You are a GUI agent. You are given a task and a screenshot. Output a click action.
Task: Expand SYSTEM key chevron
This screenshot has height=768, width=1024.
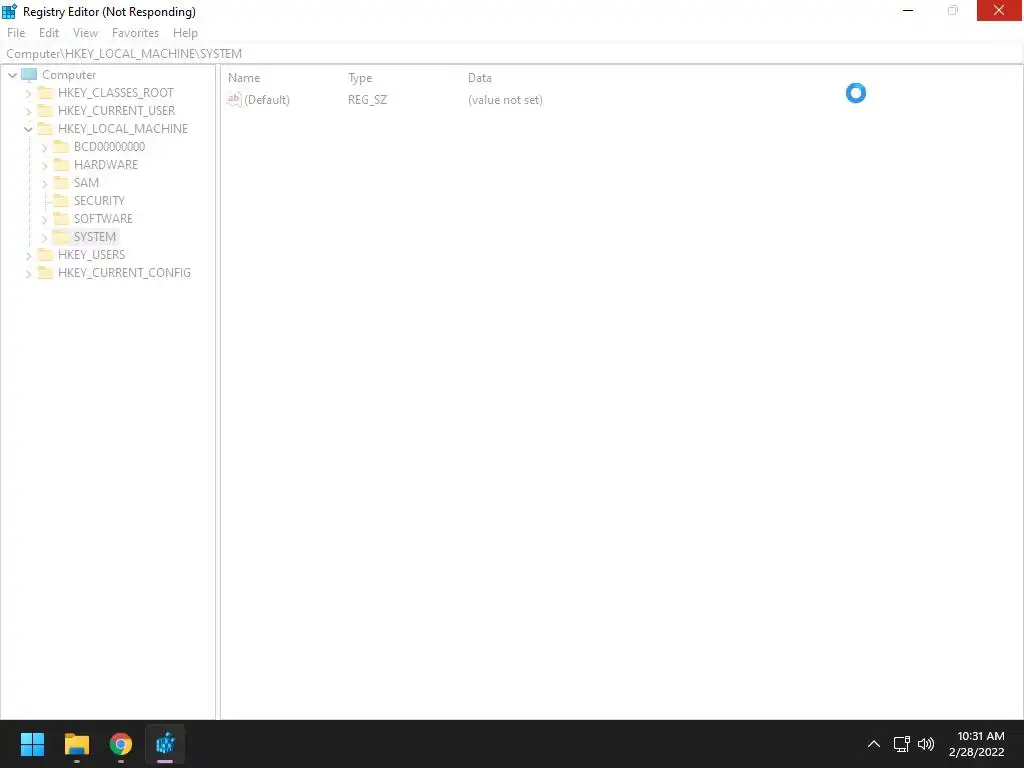click(44, 238)
